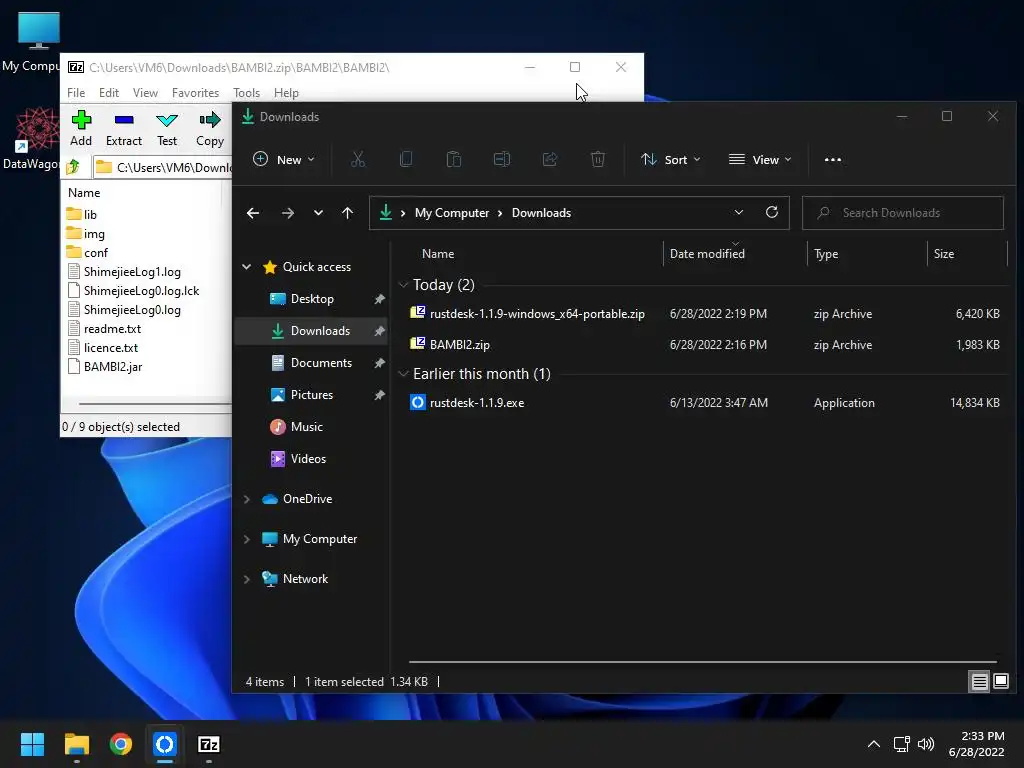Open the New item dropdown
Image resolution: width=1024 pixels, height=768 pixels.
click(283, 159)
